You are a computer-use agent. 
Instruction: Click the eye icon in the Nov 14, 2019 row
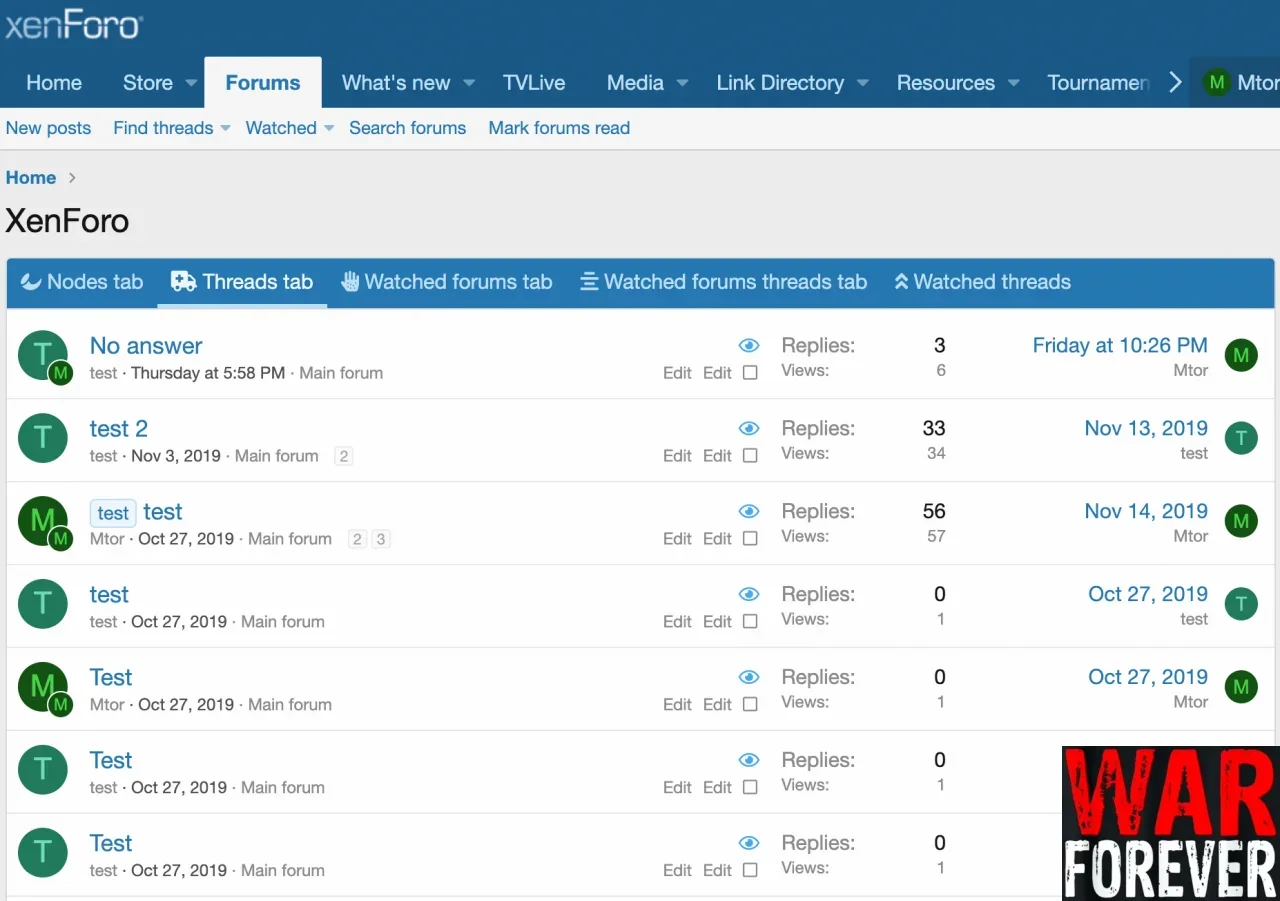[x=749, y=512]
